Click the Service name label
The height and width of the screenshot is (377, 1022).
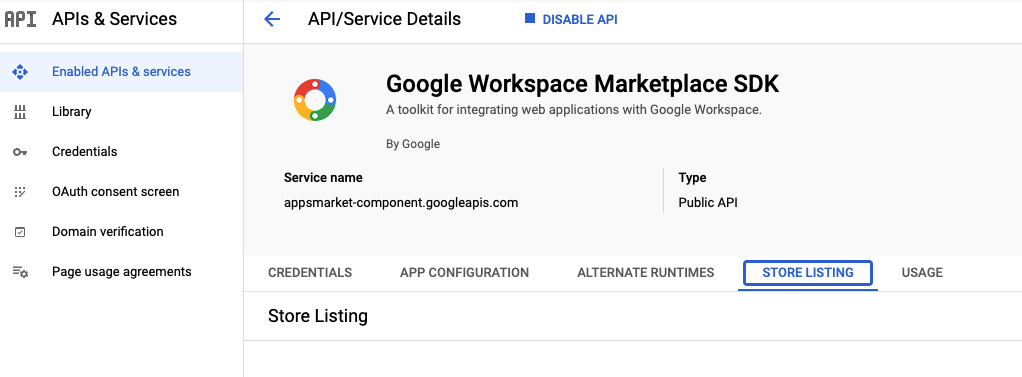(323, 177)
